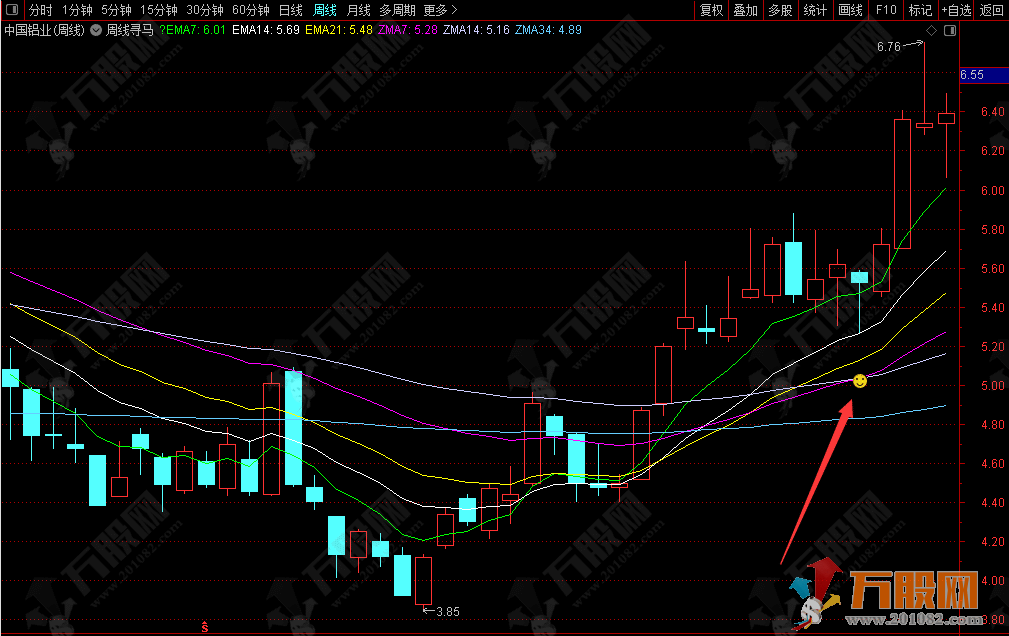Select the 60分钟 period tab

point(250,10)
